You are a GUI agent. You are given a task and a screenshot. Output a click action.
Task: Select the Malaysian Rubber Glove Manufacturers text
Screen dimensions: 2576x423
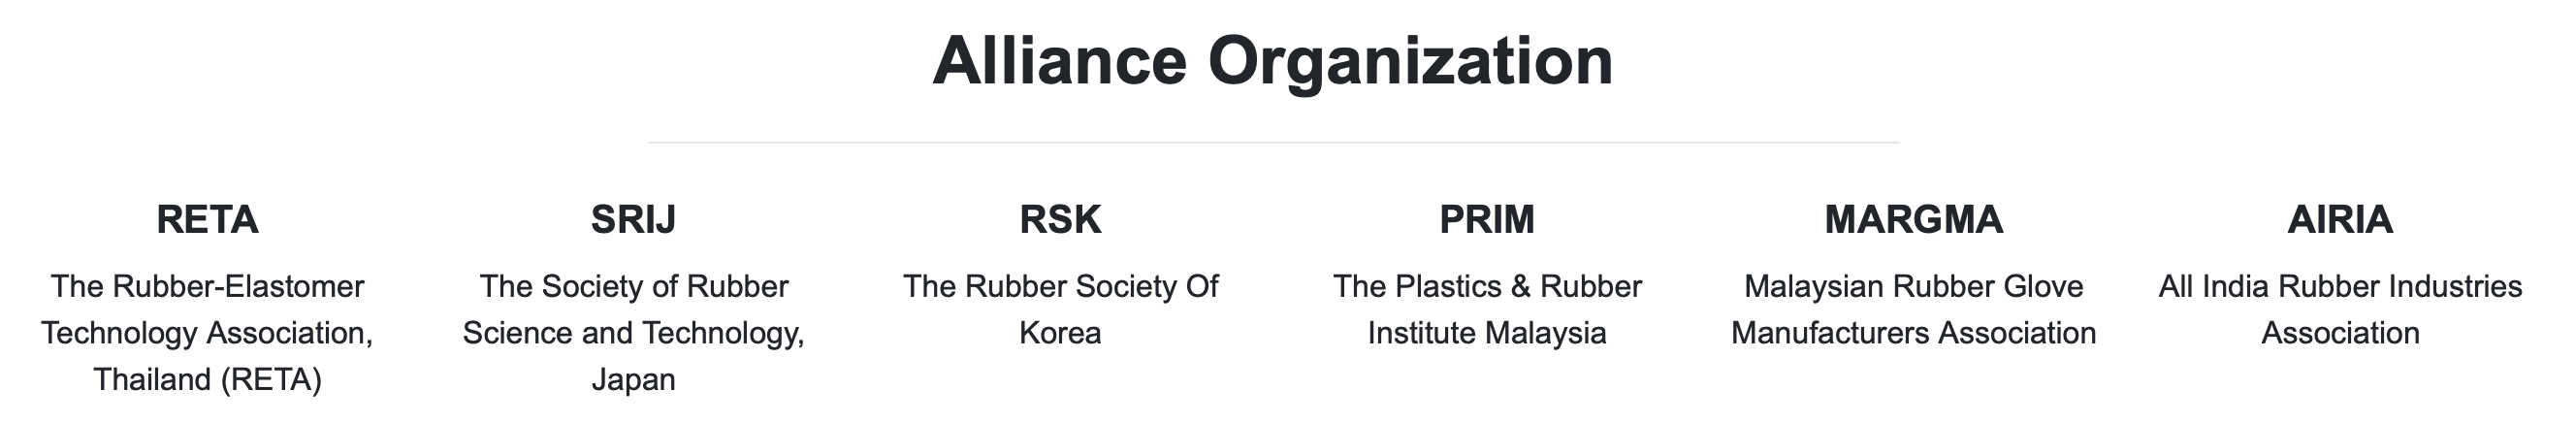1913,287
